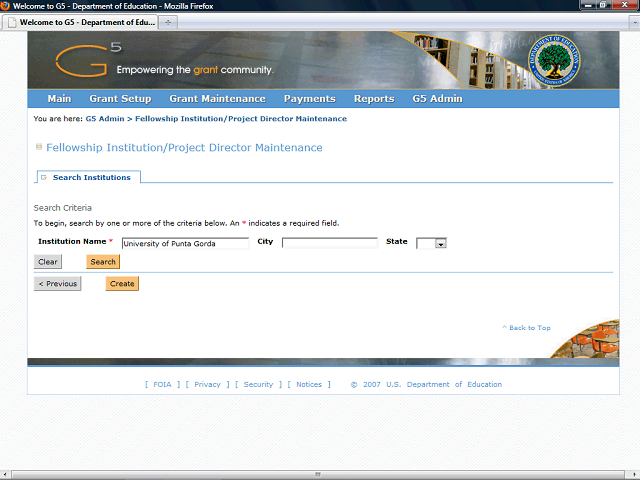Open the Main menu

59,99
